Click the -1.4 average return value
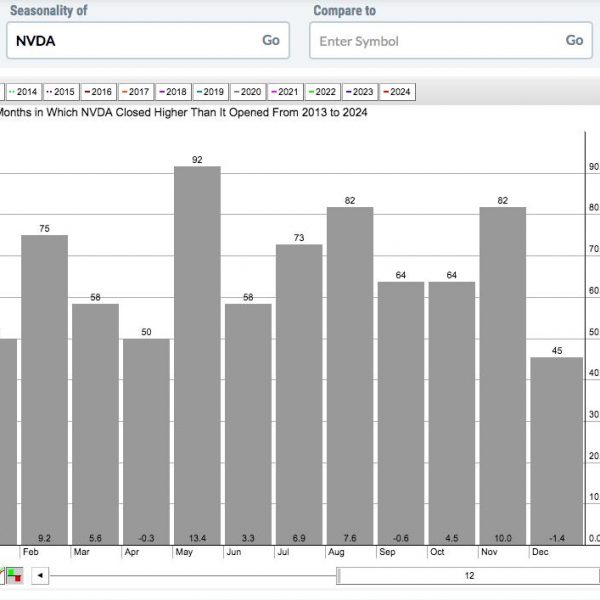Viewport: 600px width, 600px height. (x=557, y=538)
